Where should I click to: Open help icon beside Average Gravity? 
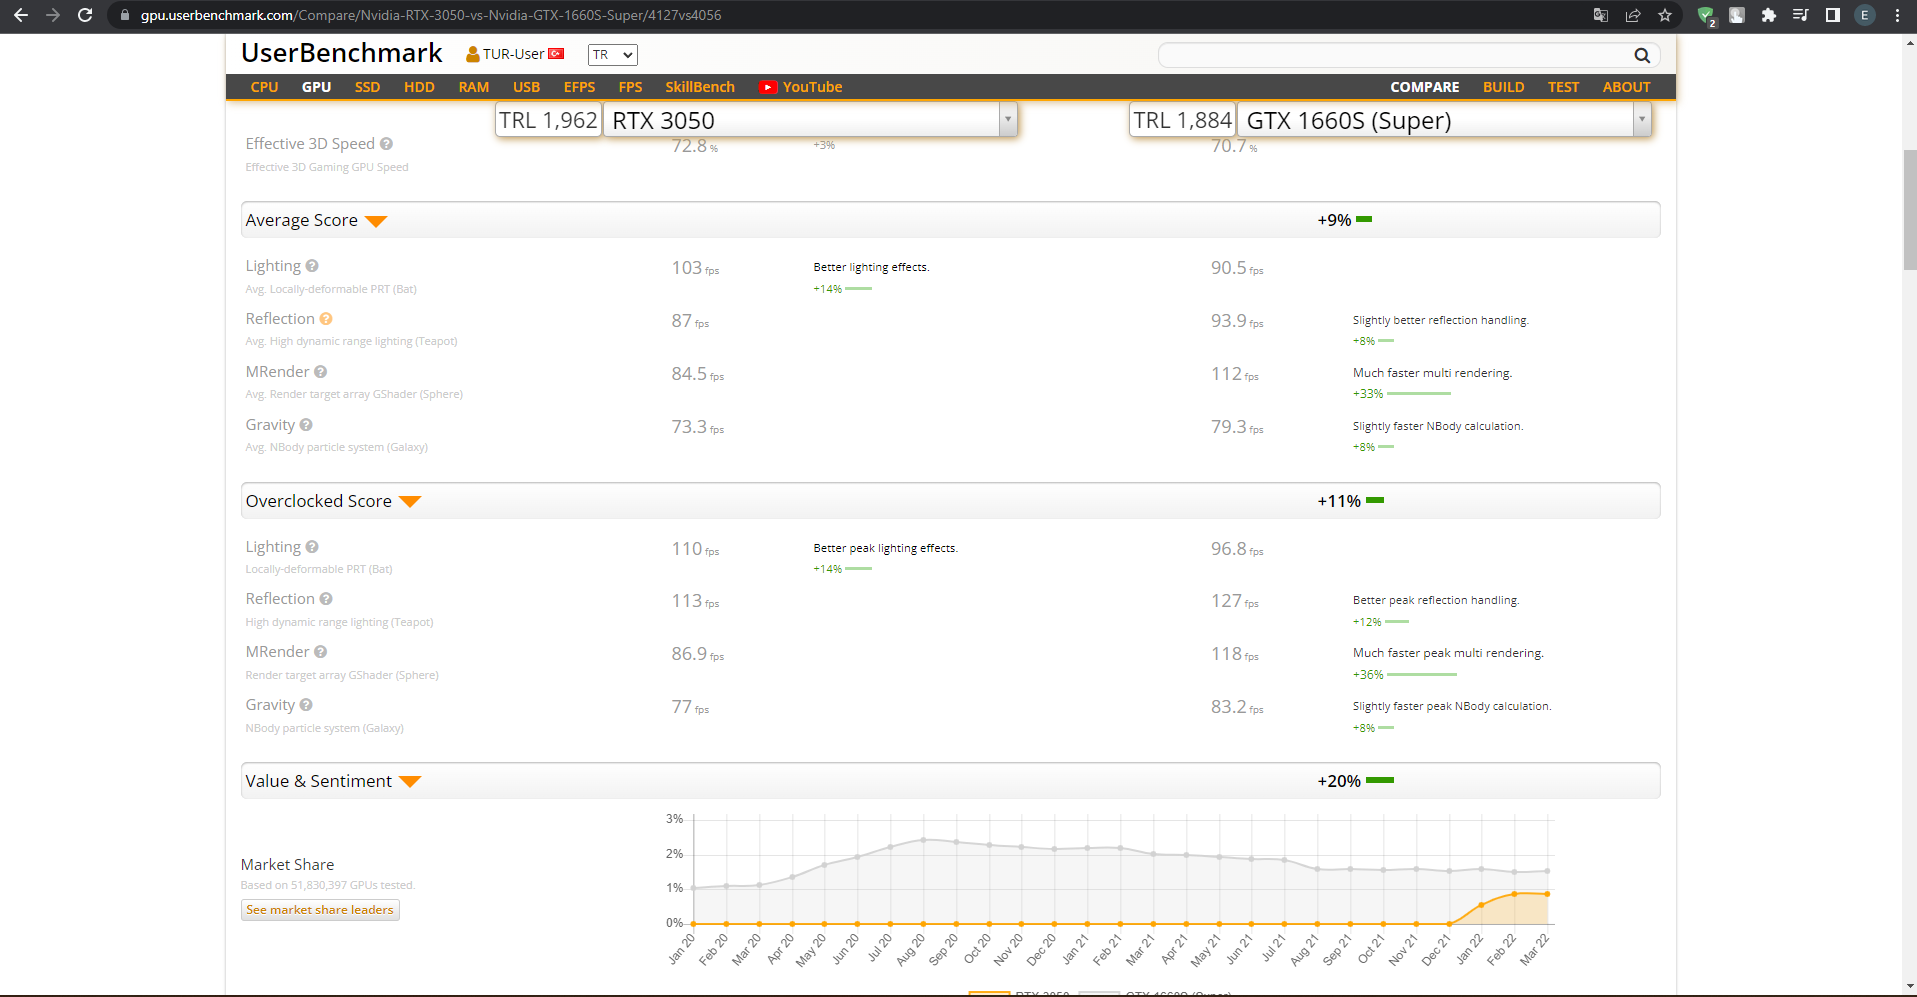[306, 425]
